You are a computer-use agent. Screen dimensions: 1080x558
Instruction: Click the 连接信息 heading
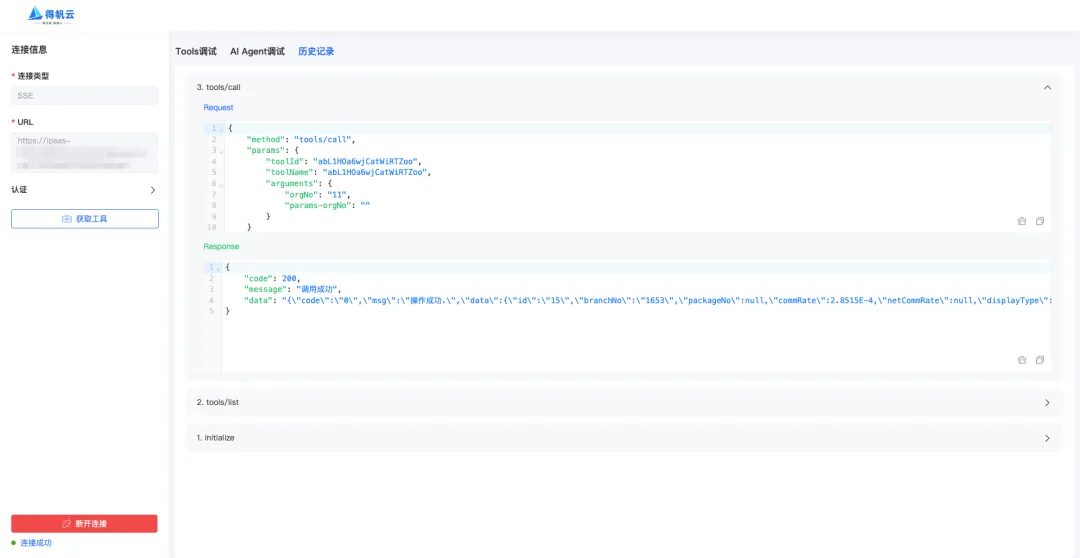pos(30,50)
